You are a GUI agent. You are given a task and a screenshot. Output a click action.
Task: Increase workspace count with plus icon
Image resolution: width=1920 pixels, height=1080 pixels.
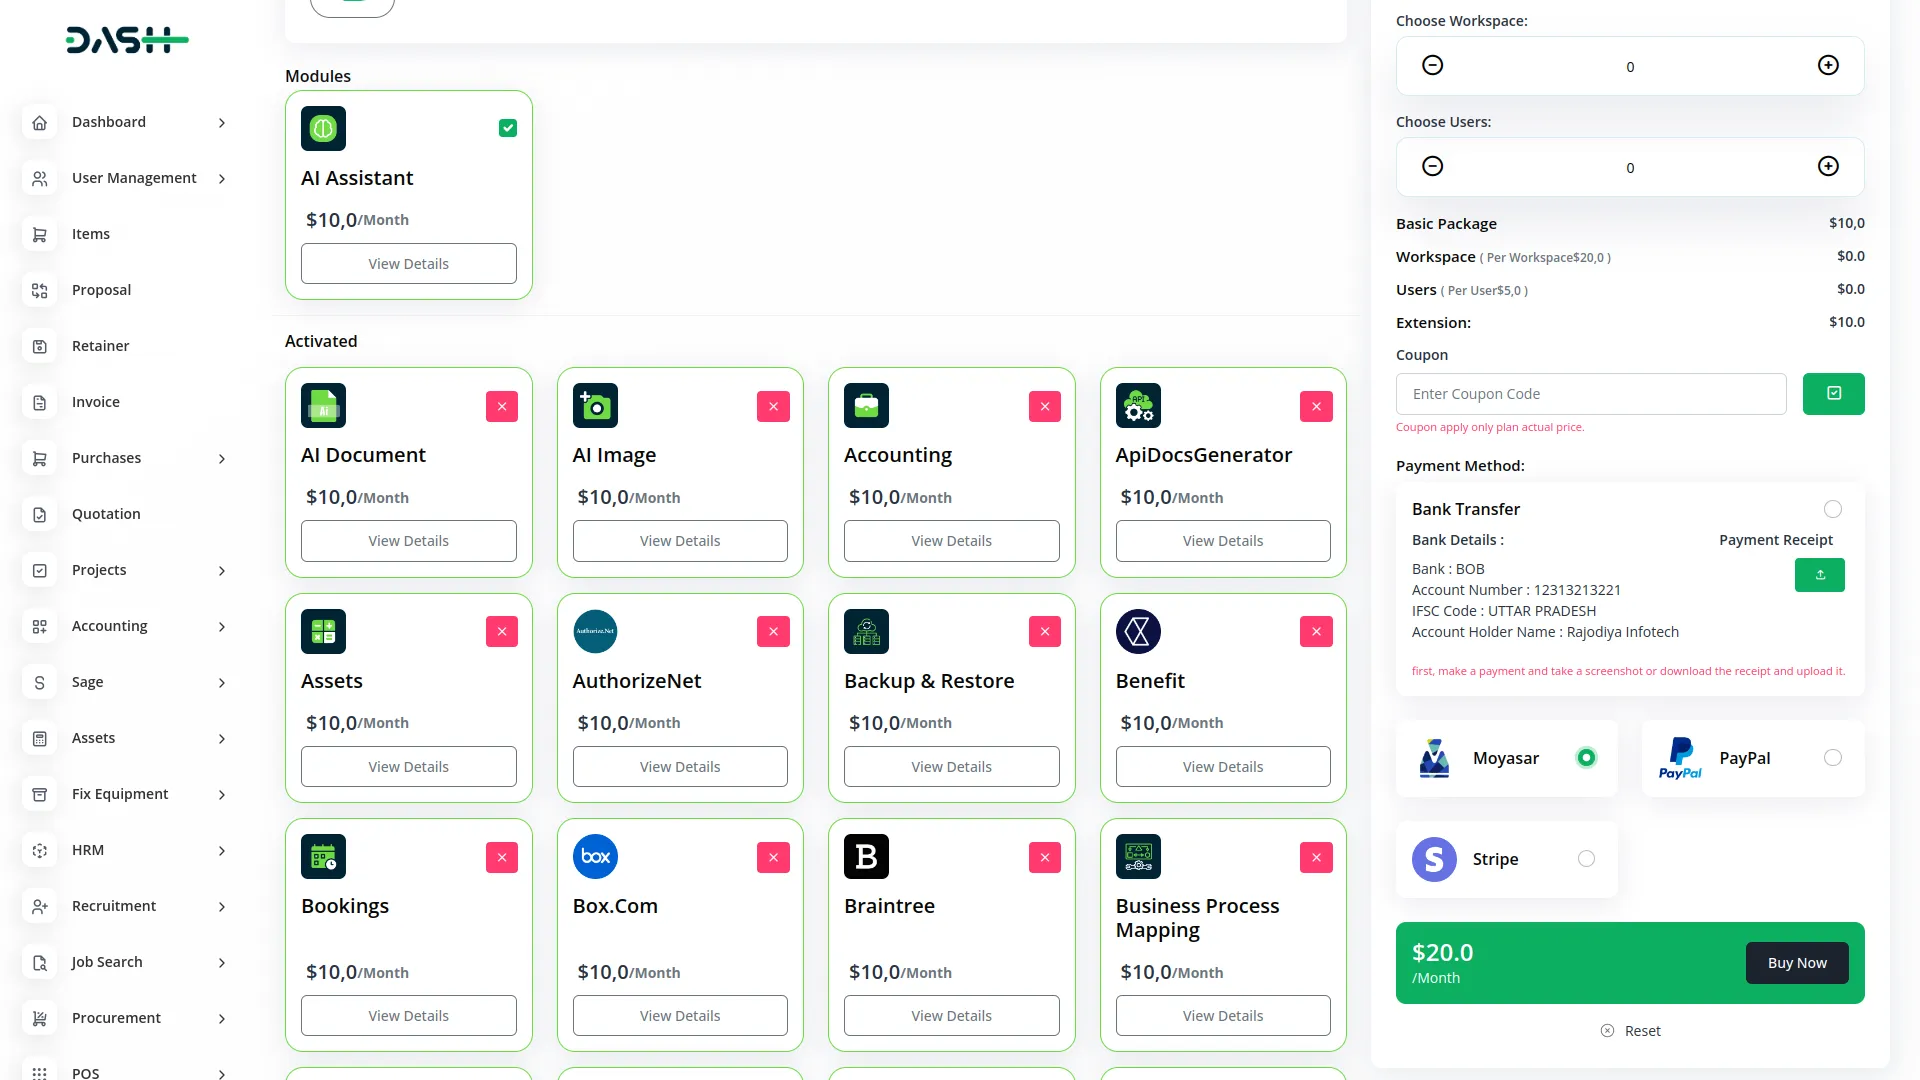pyautogui.click(x=1828, y=66)
